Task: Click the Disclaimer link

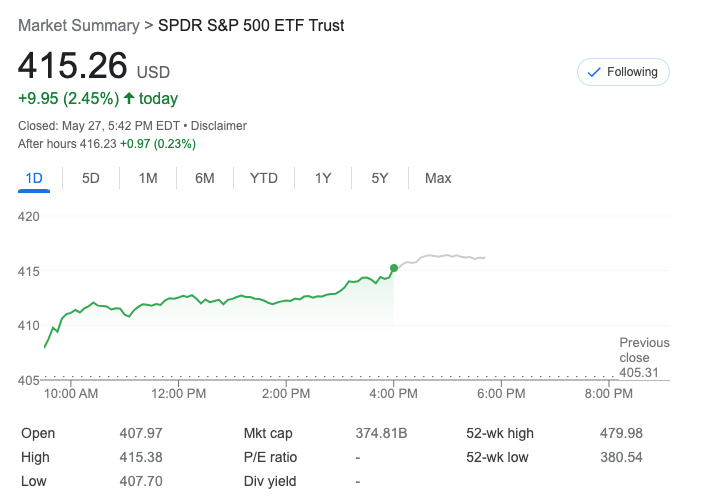Action: point(218,126)
